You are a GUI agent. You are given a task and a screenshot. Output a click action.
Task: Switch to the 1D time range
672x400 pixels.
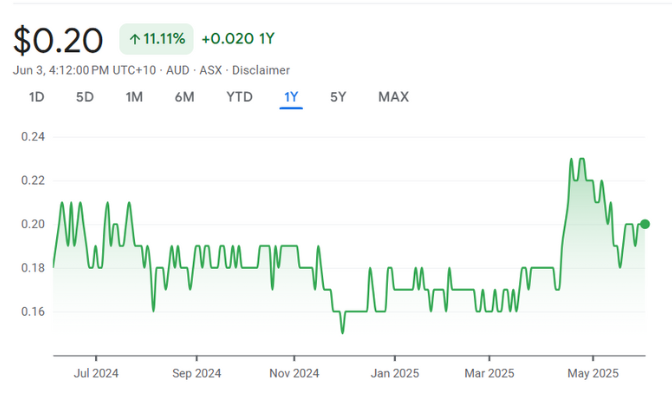pyautogui.click(x=36, y=97)
